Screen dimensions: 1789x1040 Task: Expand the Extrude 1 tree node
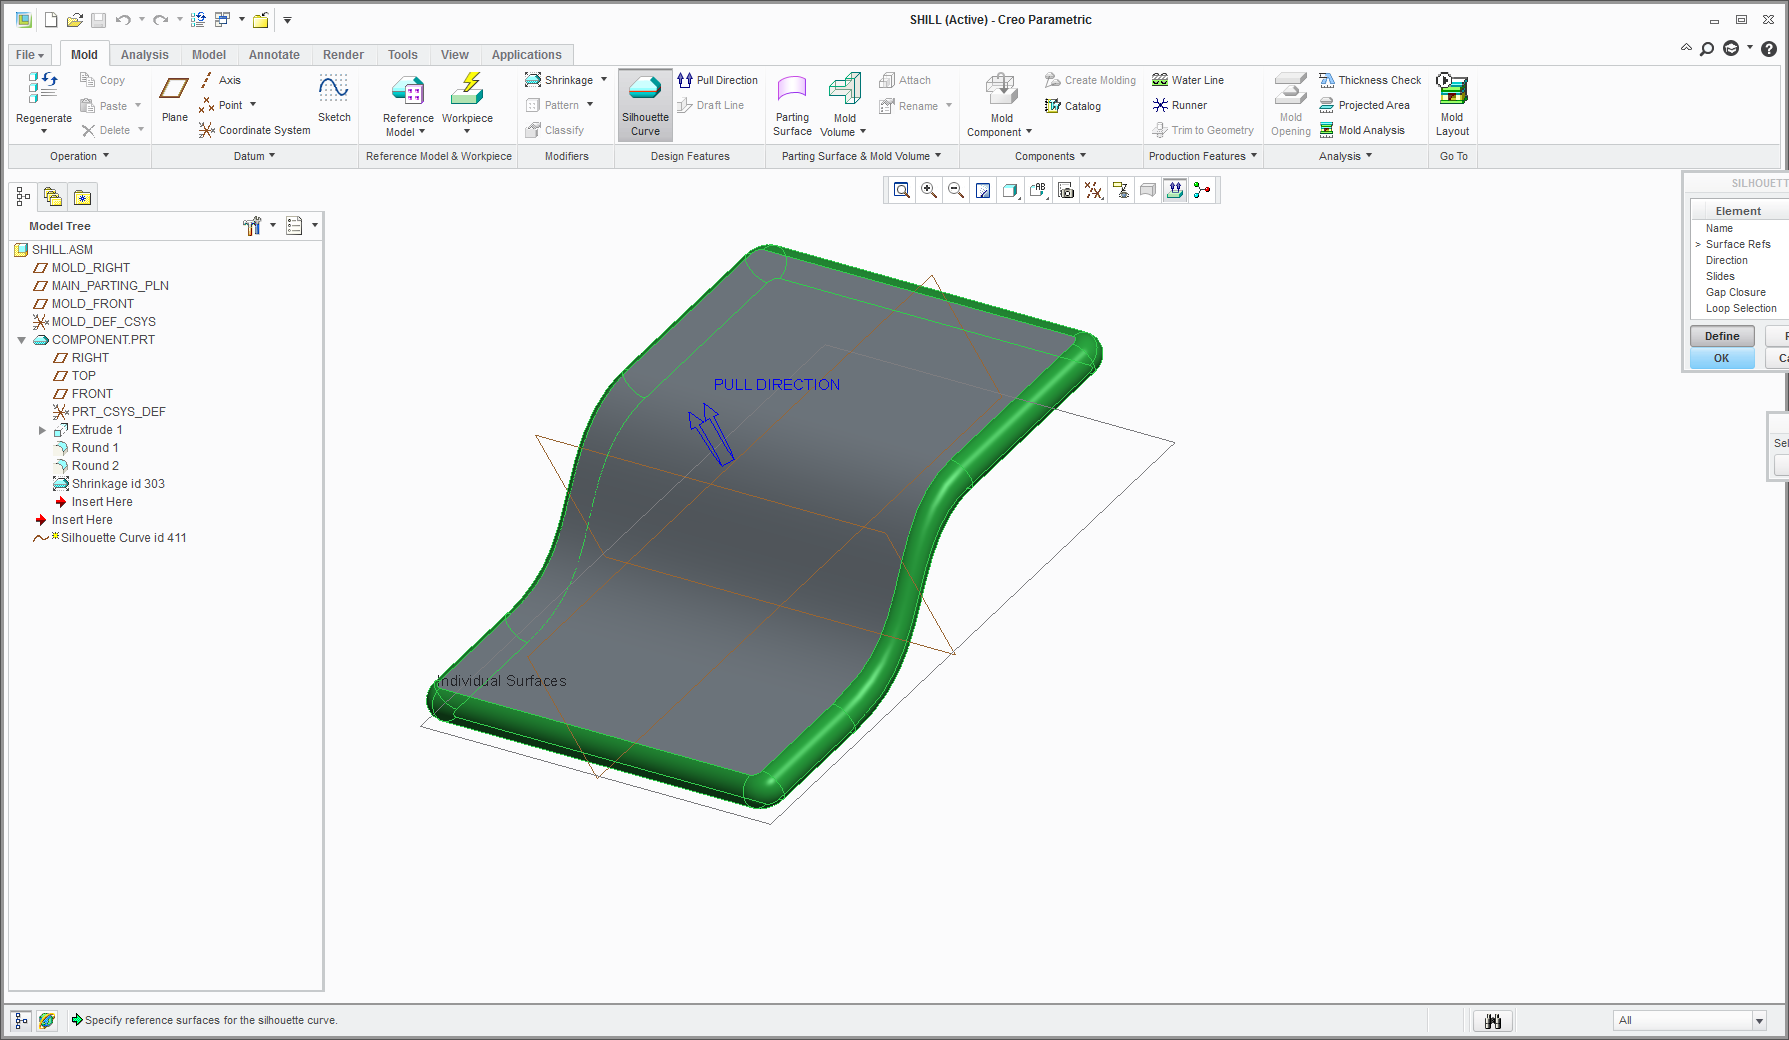[42, 430]
